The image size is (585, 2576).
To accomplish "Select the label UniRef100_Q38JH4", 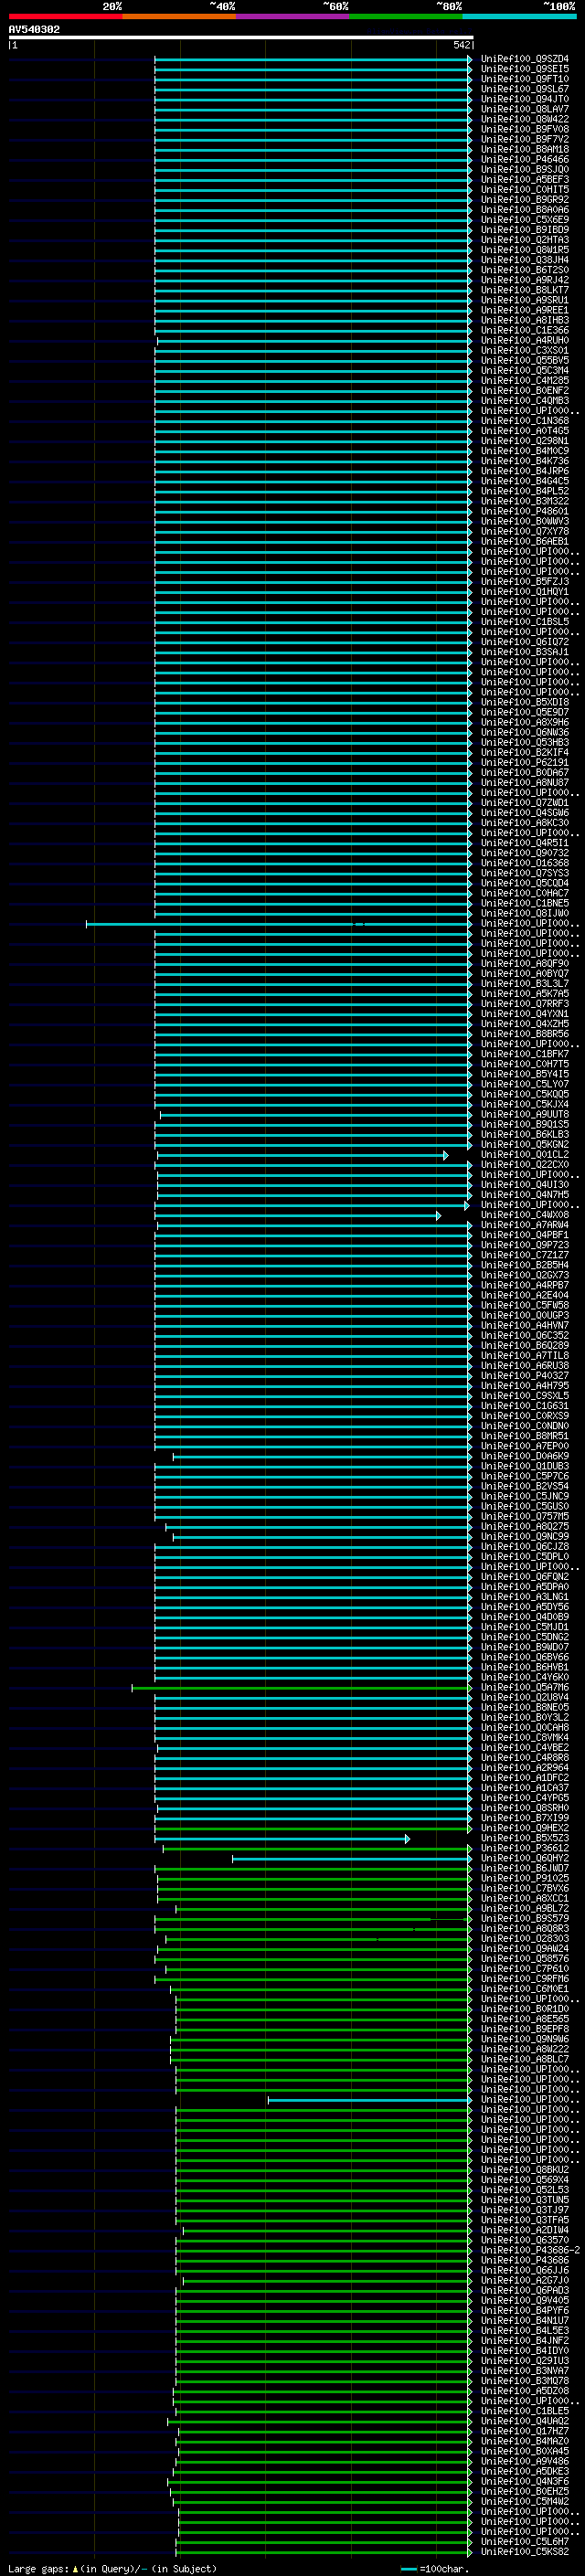I will [525, 260].
